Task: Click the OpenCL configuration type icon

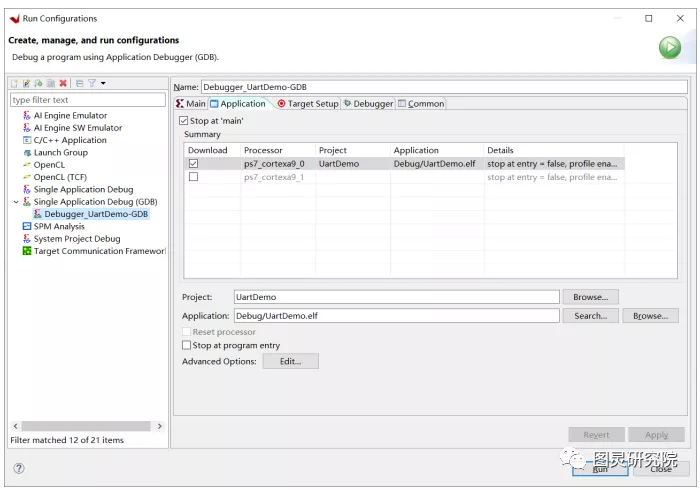Action: click(x=27, y=165)
